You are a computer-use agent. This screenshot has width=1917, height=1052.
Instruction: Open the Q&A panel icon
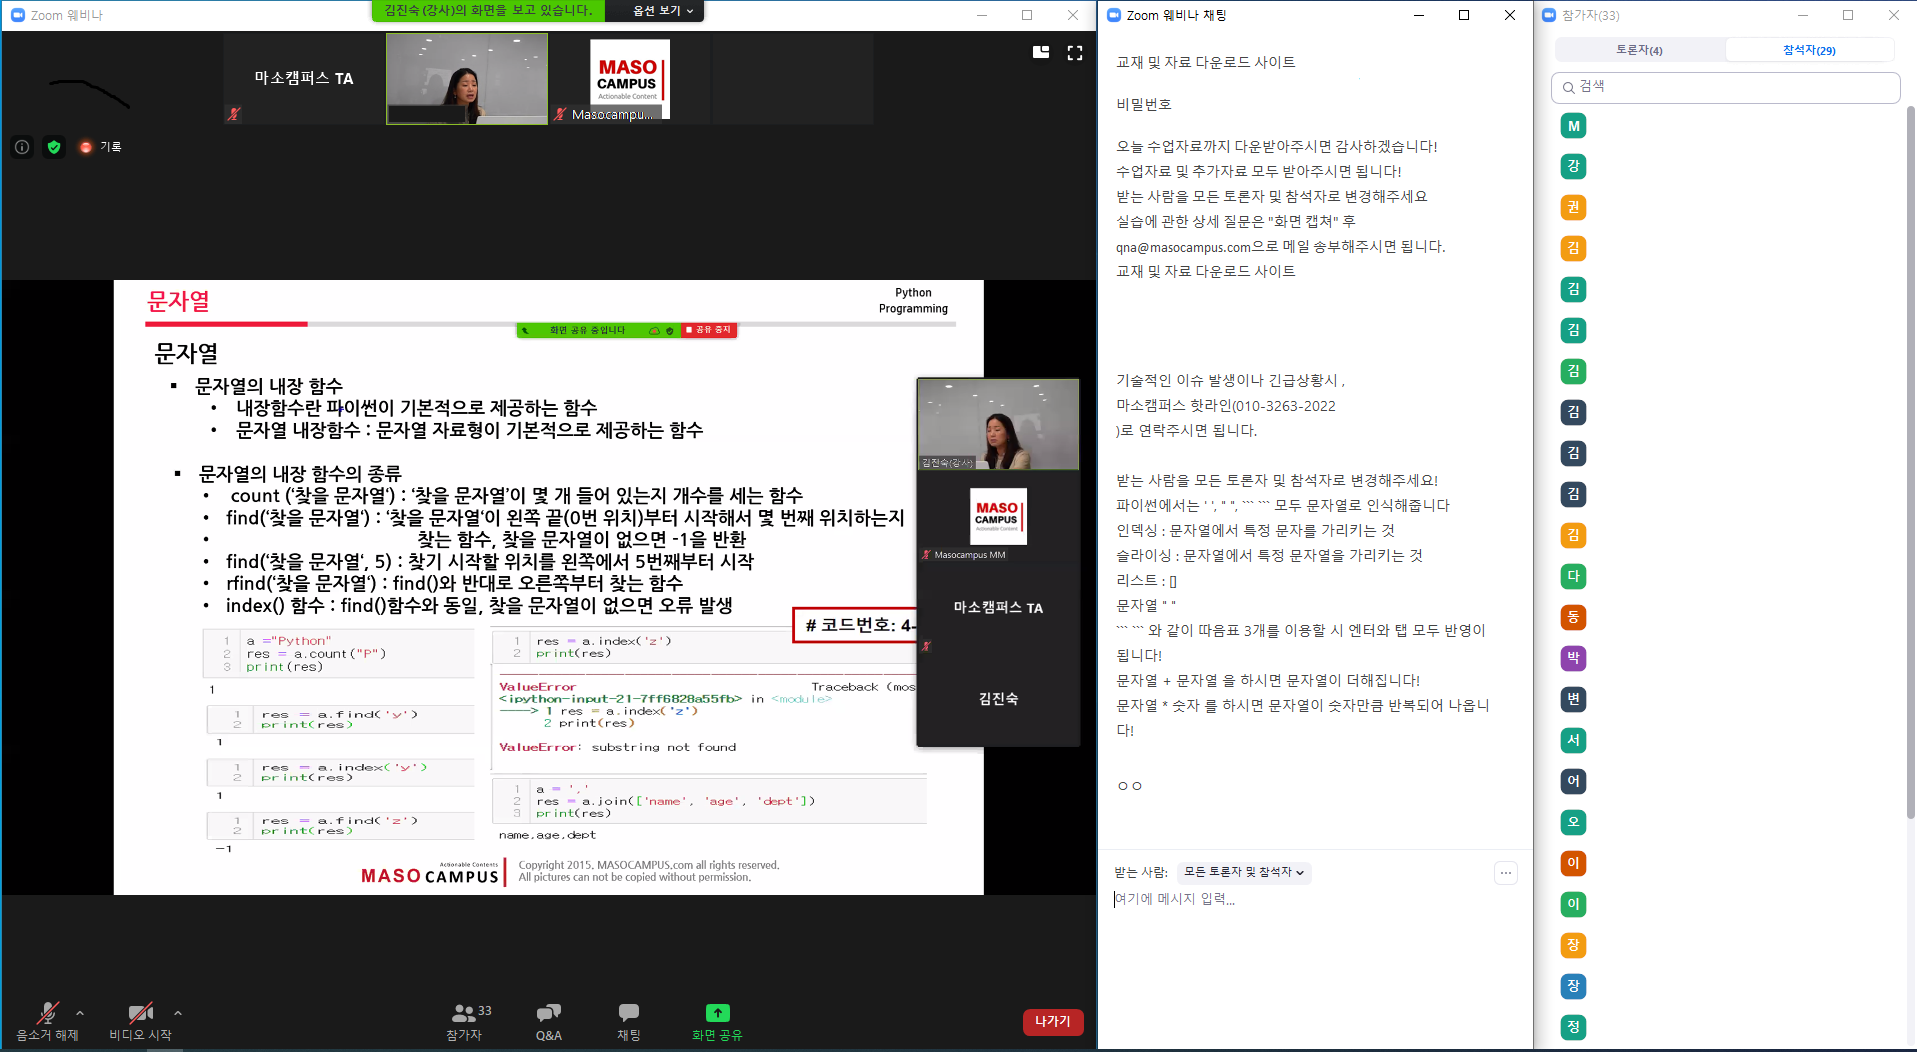click(x=548, y=1013)
